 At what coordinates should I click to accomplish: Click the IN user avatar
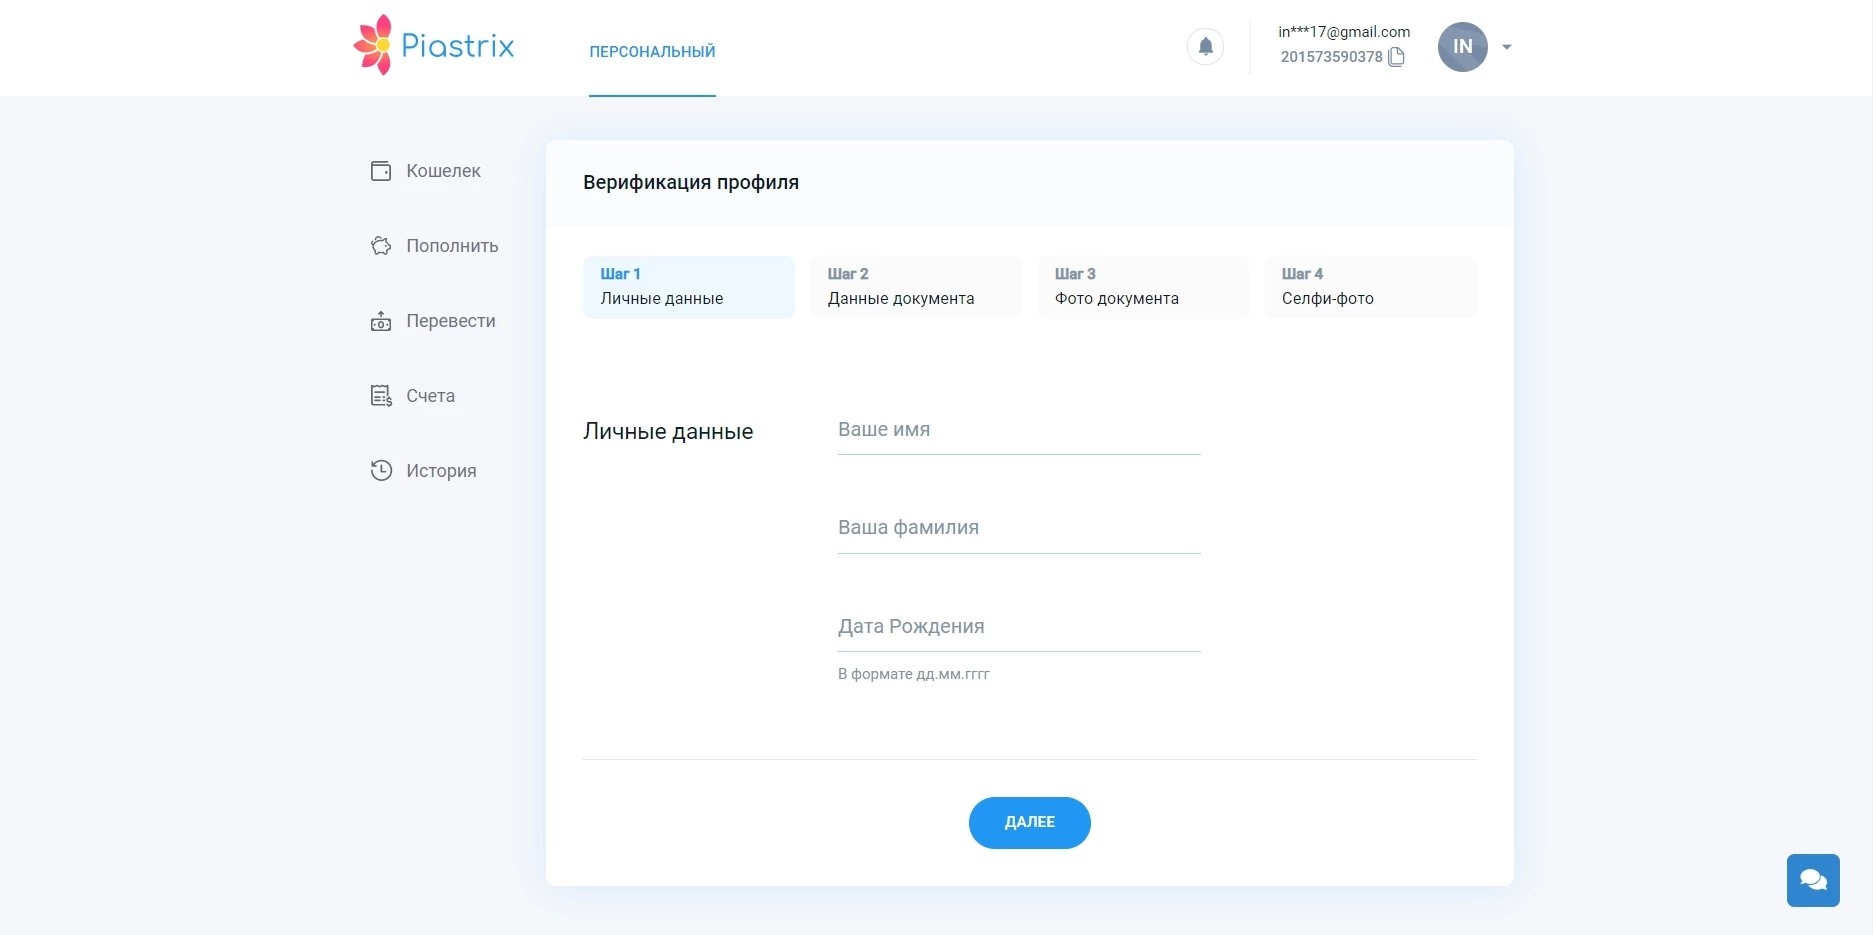coord(1462,47)
